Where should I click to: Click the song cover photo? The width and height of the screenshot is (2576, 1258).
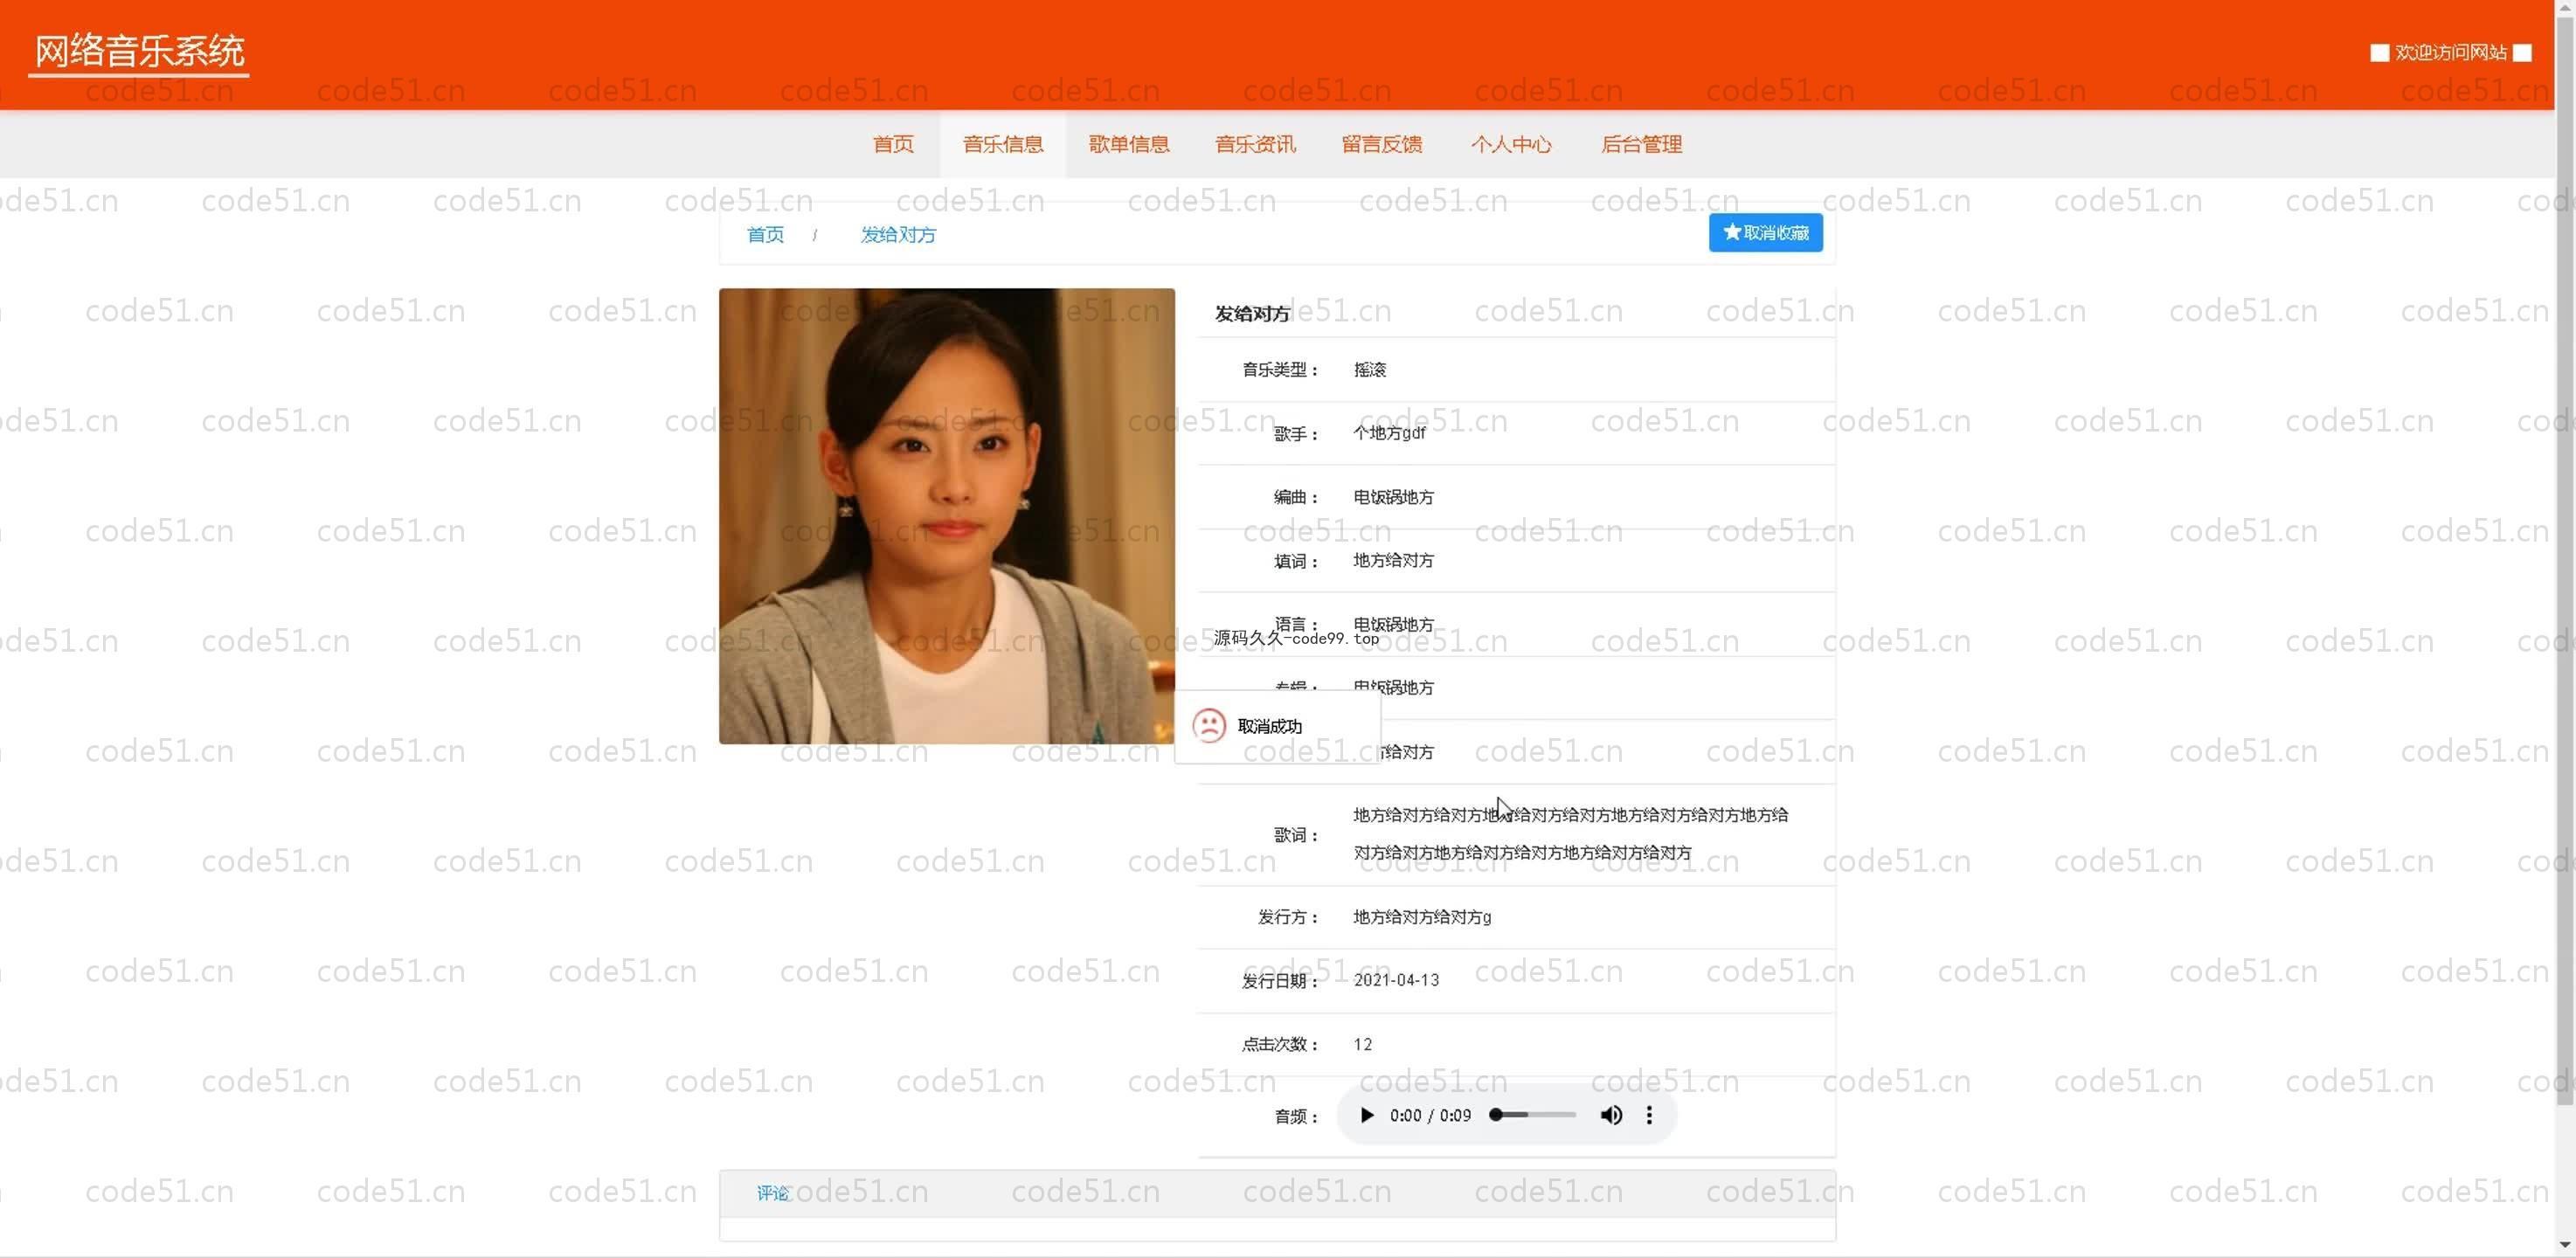(x=946, y=516)
